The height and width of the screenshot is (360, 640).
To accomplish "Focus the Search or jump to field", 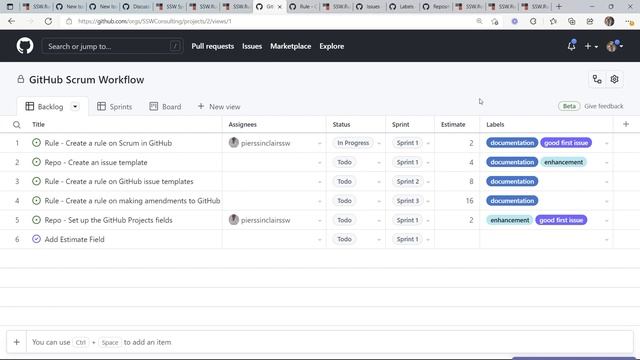I will [112, 46].
